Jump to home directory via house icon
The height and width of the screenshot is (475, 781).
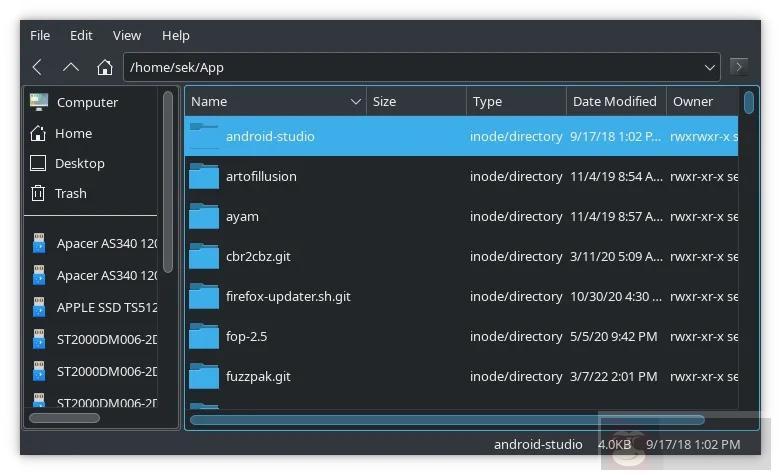(x=105, y=67)
